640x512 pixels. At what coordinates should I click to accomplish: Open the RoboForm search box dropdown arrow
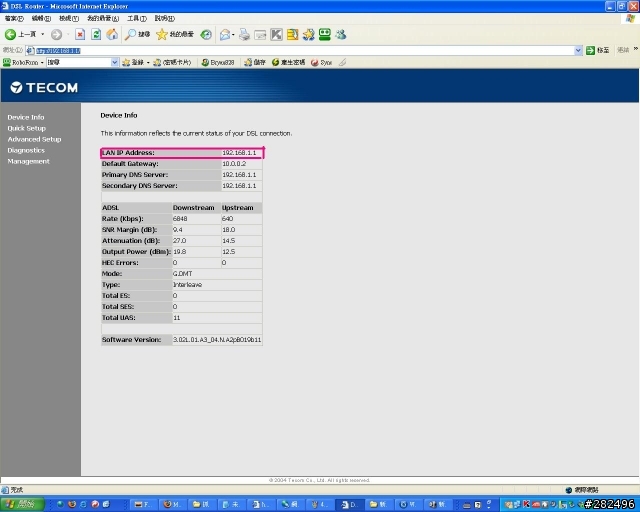[x=115, y=62]
